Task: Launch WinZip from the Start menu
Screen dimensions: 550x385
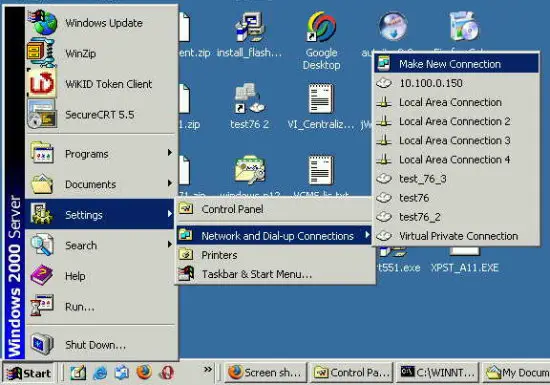Action: (101, 53)
